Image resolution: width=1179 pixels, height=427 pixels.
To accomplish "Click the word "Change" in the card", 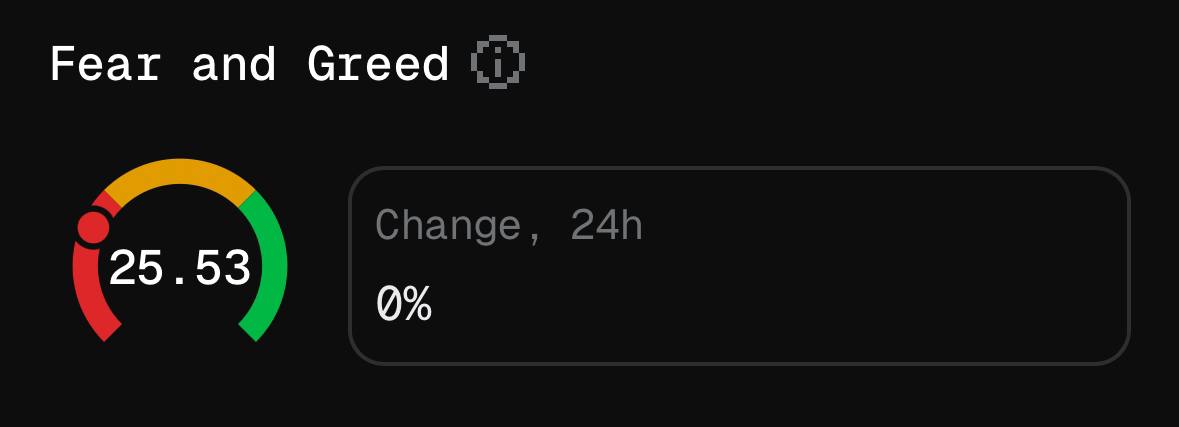I will point(447,226).
